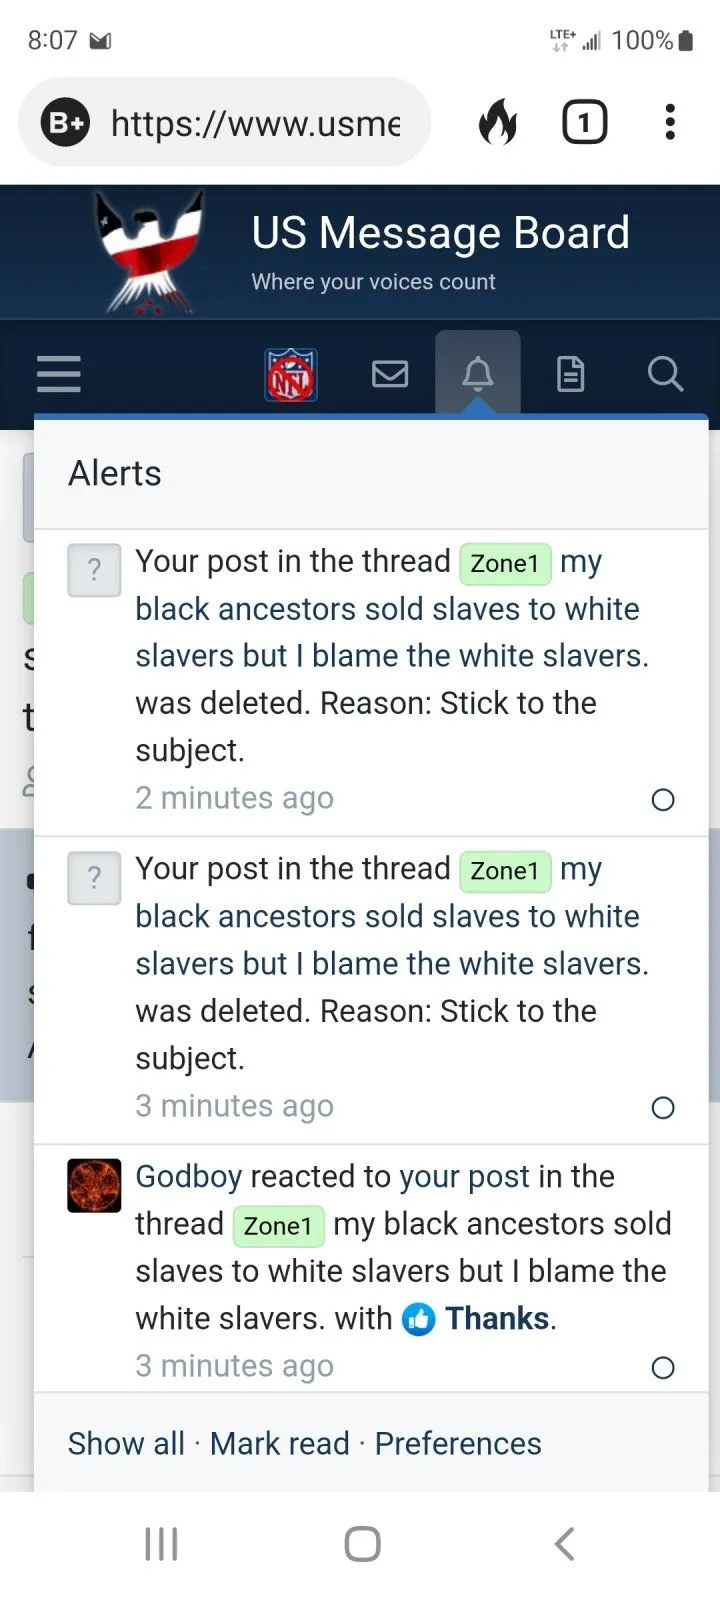Tap the NFL team avatar icon

(291, 375)
